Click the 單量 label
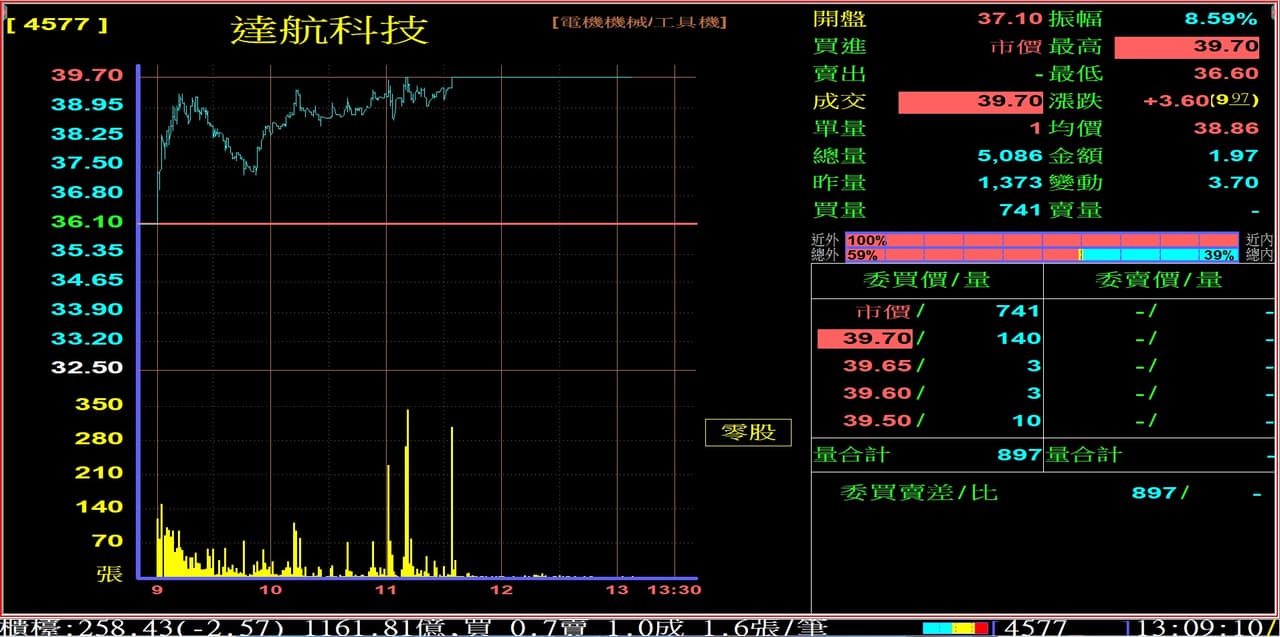Screen dimensions: 1280x637 (x=840, y=128)
